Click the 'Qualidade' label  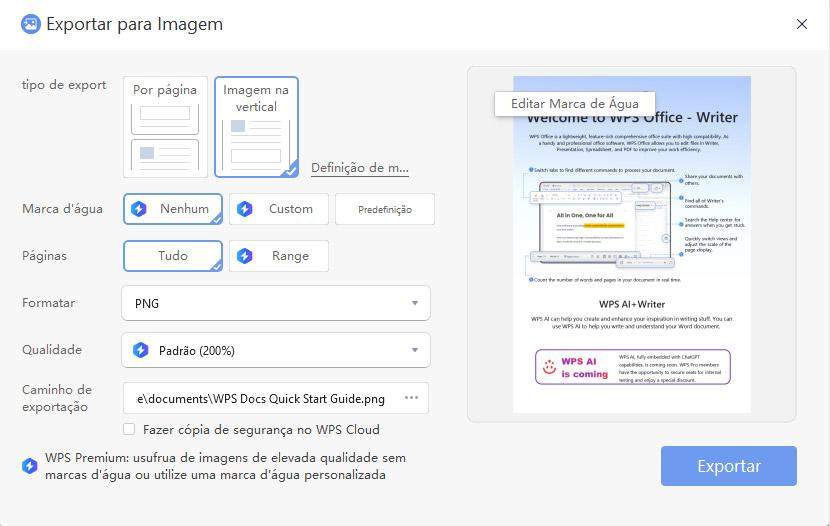pyautogui.click(x=52, y=350)
